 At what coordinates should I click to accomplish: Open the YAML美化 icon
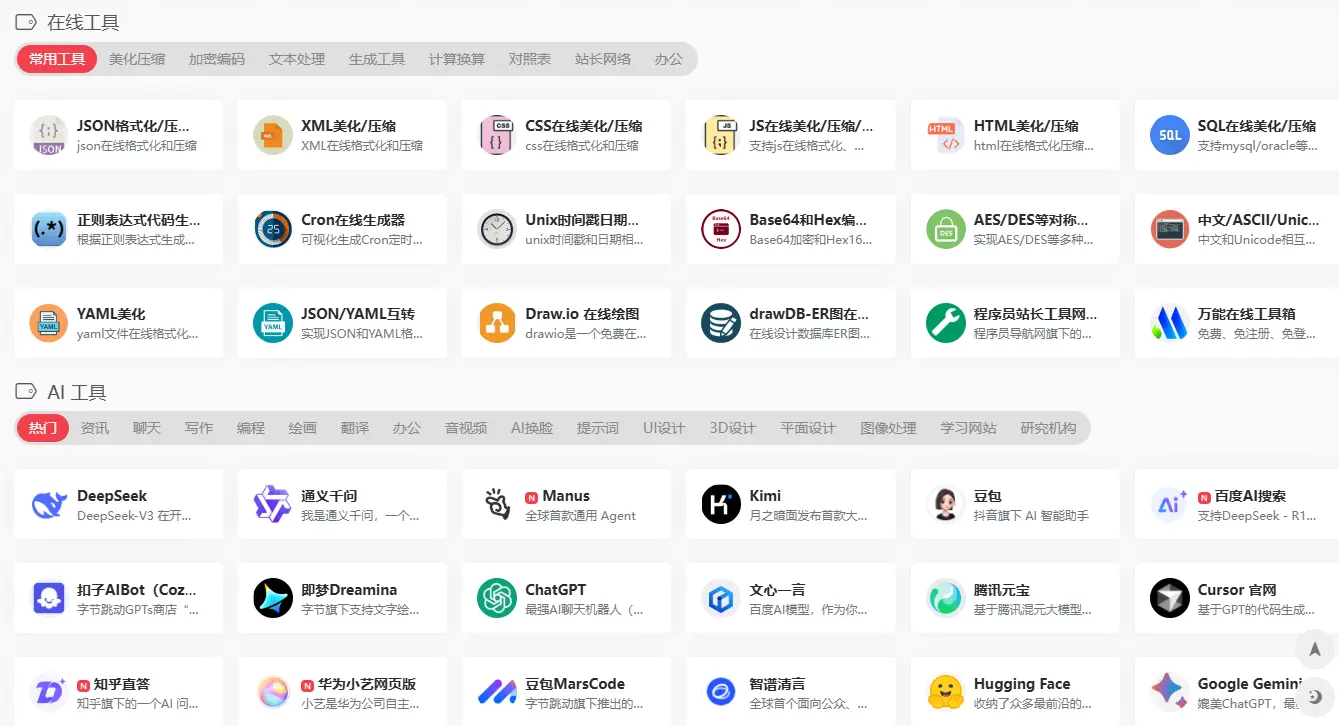click(x=49, y=323)
